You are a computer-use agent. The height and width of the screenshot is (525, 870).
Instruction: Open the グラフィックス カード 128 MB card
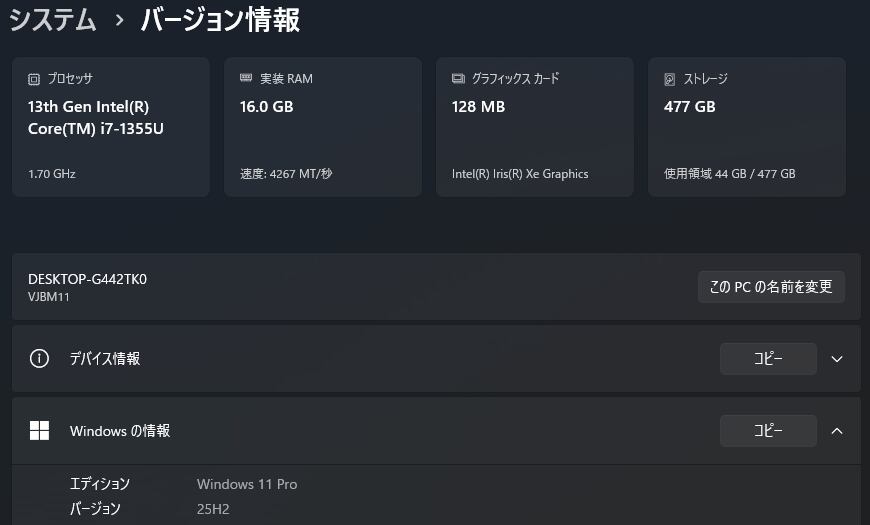pos(535,127)
